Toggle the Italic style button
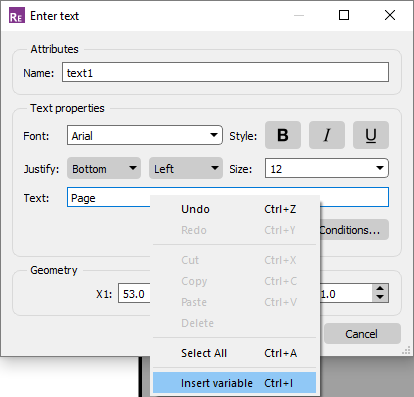Screen dimensions: 414x397 (327, 135)
